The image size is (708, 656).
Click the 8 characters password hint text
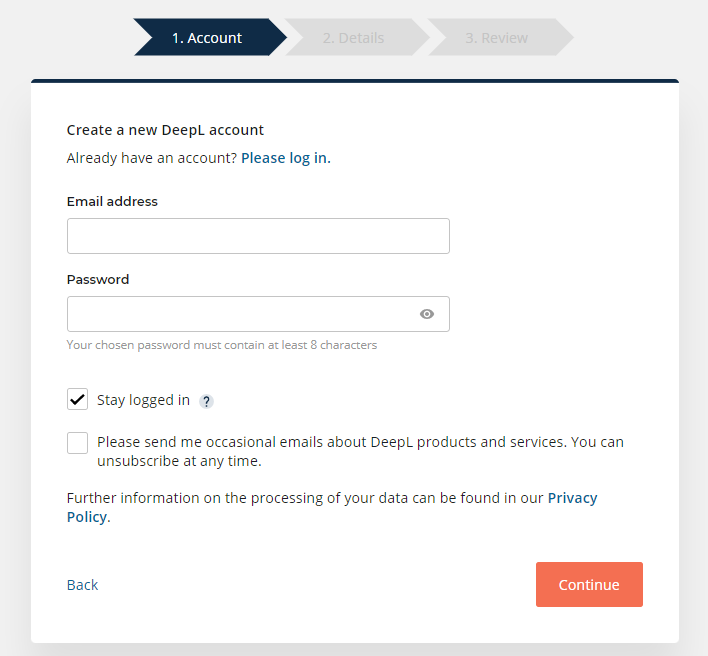pyautogui.click(x=221, y=345)
